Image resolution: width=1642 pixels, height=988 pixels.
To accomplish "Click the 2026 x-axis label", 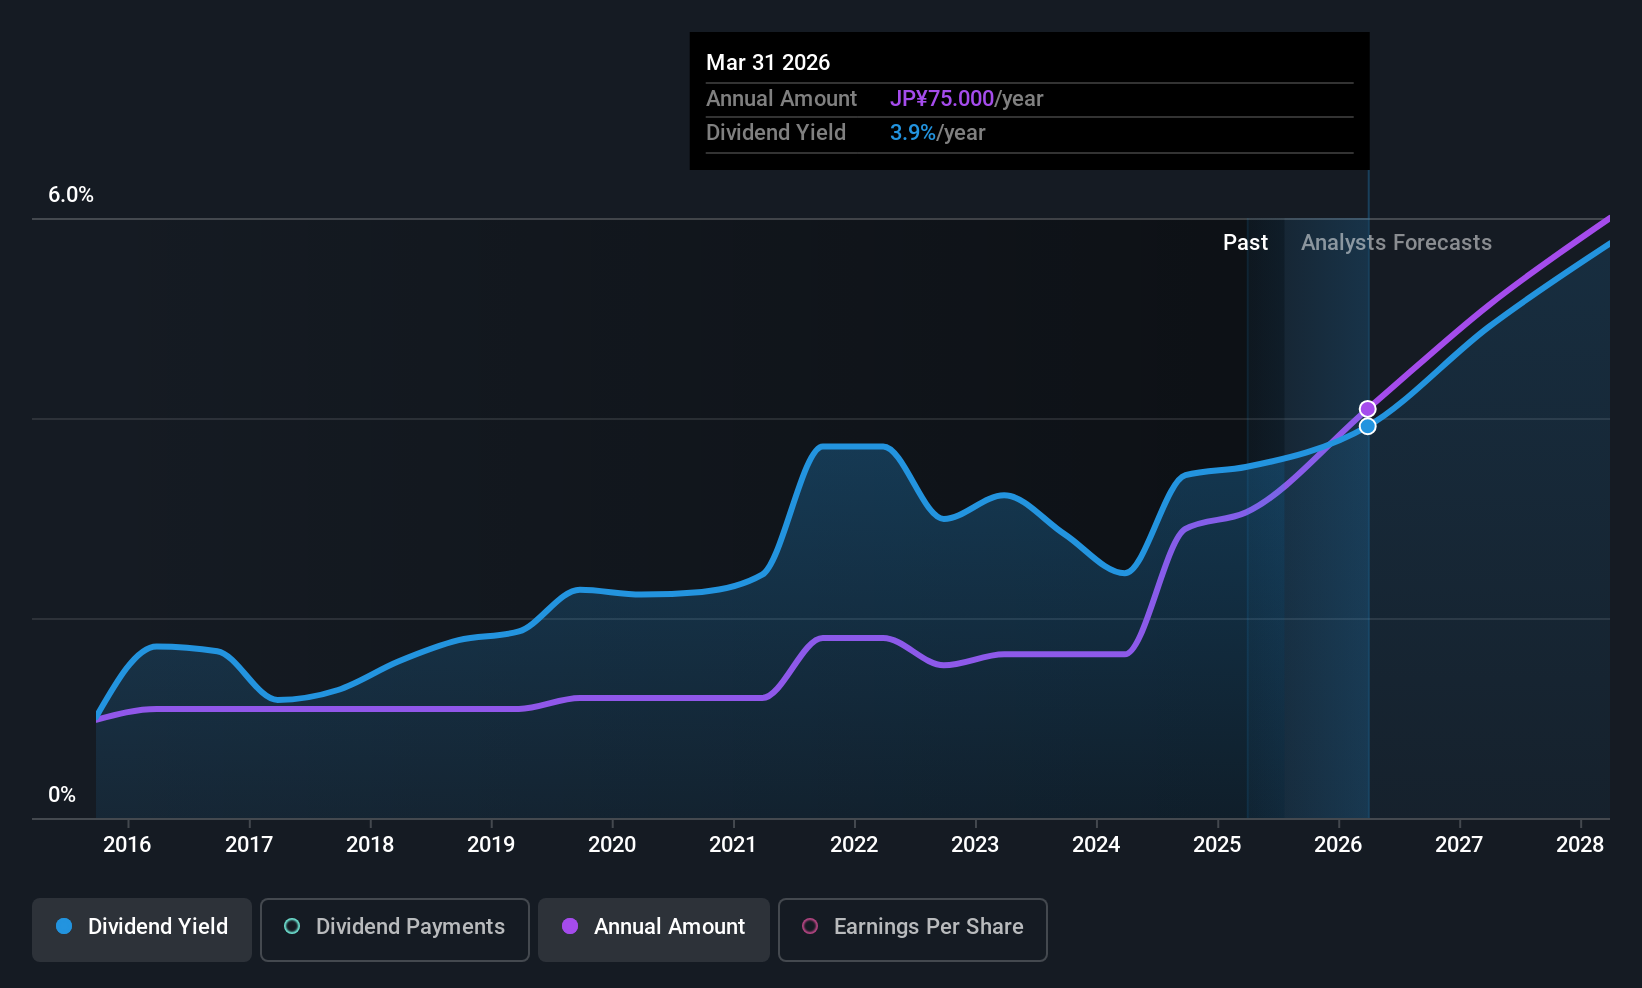I will (x=1338, y=845).
